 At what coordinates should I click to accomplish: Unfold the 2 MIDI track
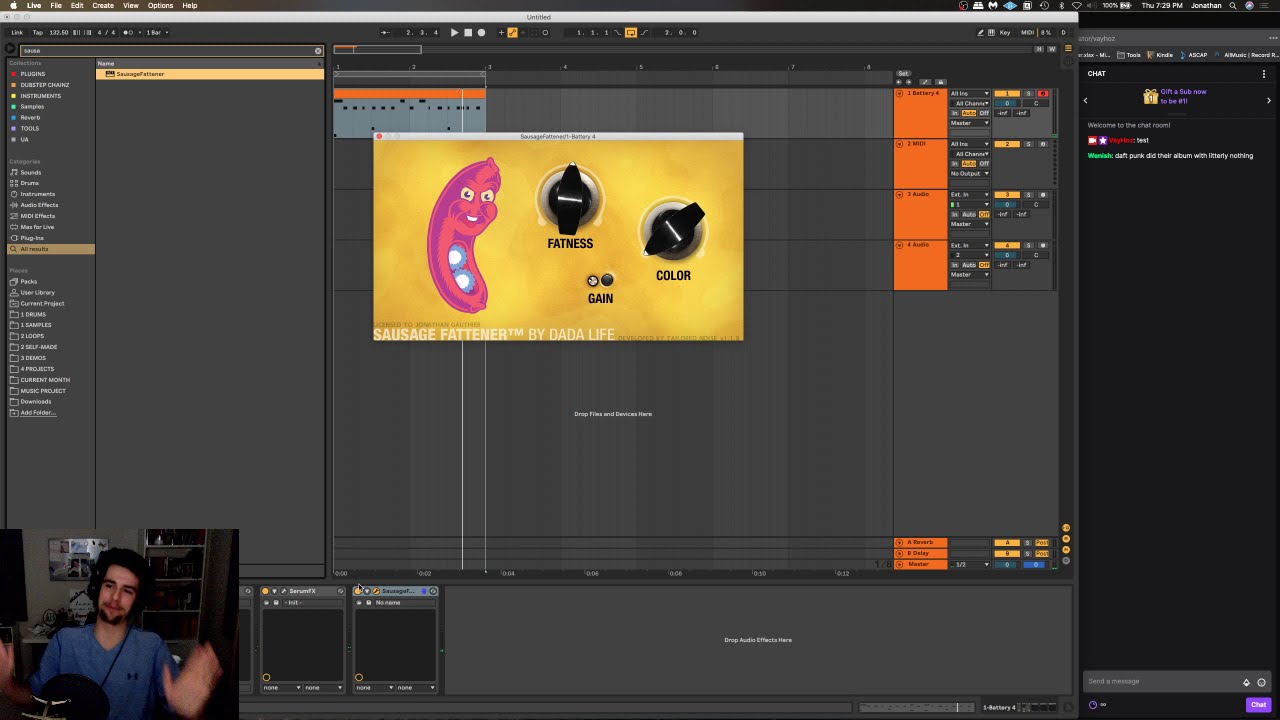coord(899,144)
